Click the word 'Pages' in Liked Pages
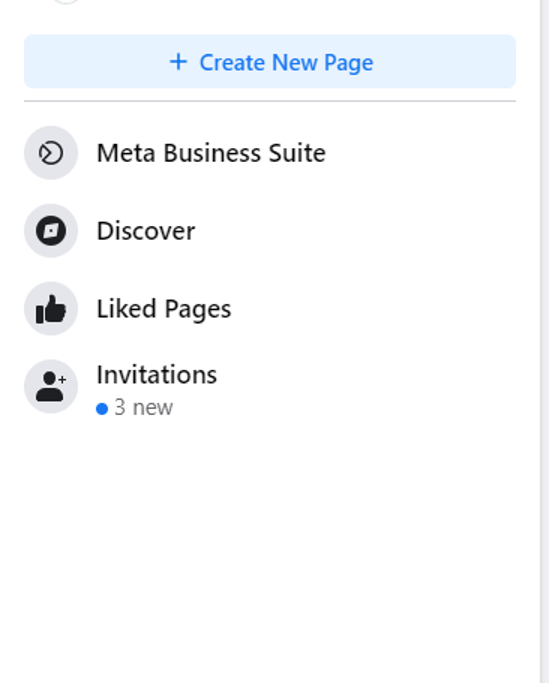The width and height of the screenshot is (550, 684). pos(198,311)
